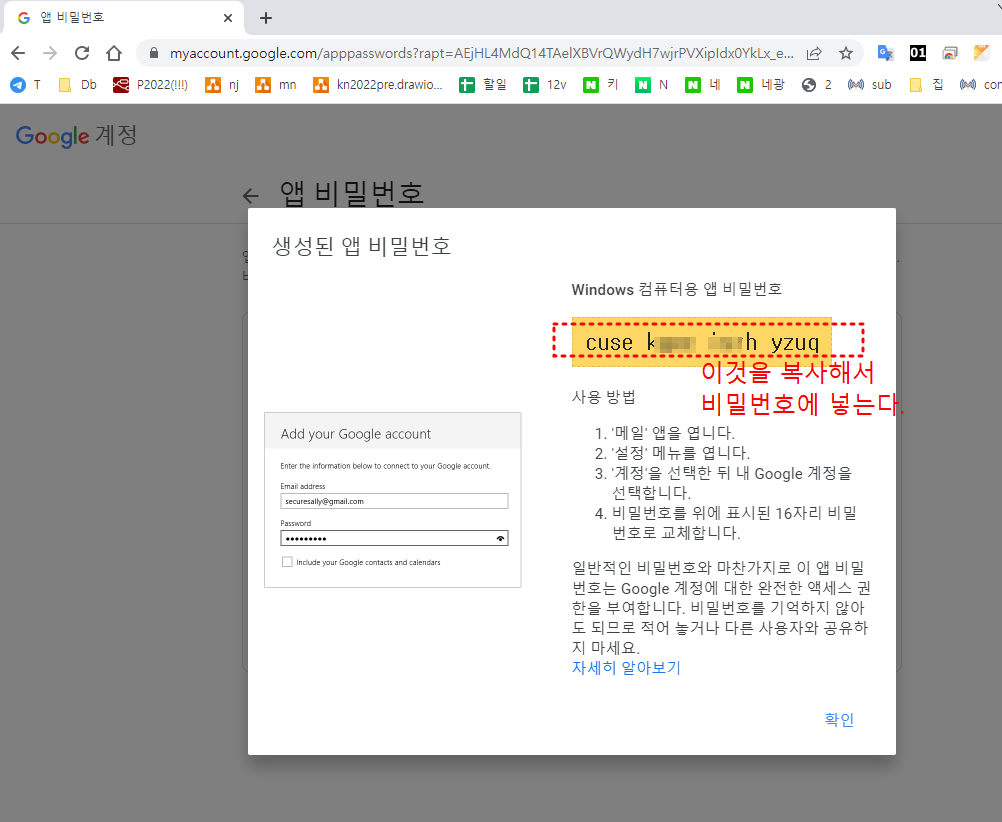Click the browser forward arrow
1002x822 pixels.
[50, 53]
